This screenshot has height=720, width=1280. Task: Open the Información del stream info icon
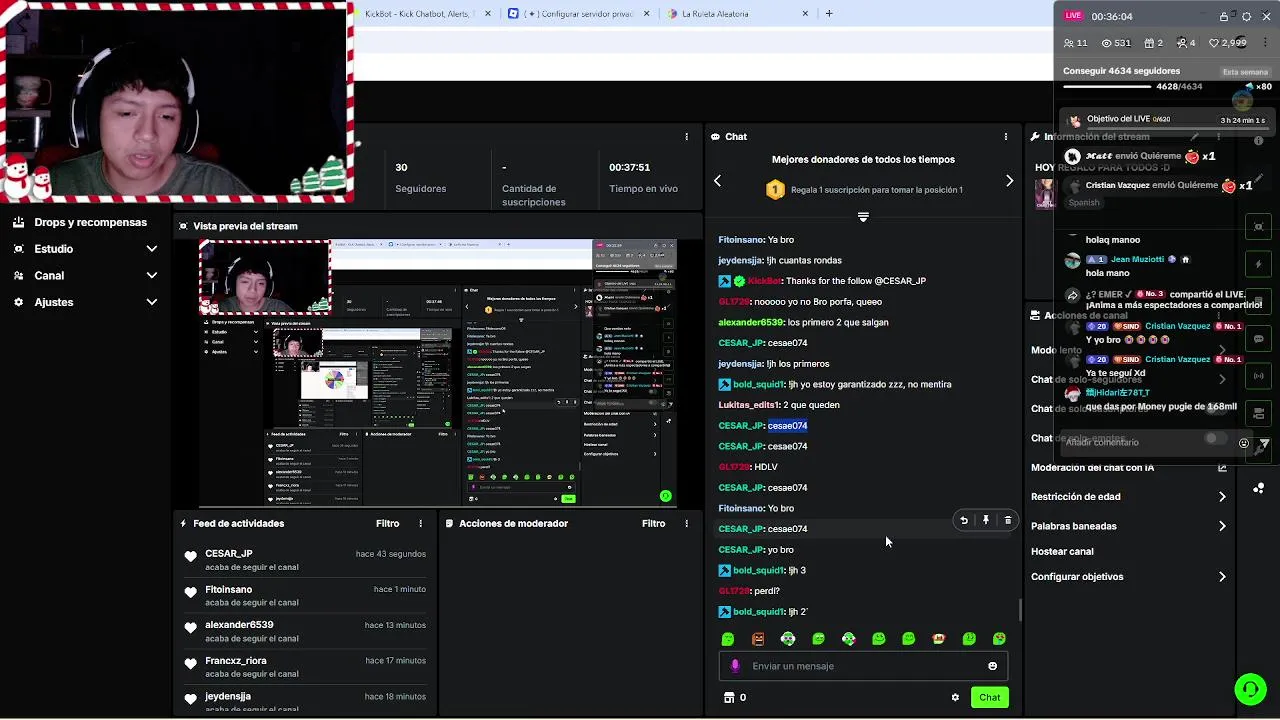(1258, 141)
